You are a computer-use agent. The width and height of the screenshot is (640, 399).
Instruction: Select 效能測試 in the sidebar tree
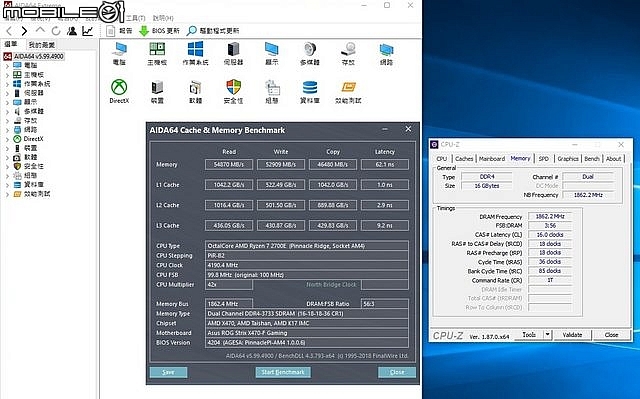pyautogui.click(x=32, y=194)
